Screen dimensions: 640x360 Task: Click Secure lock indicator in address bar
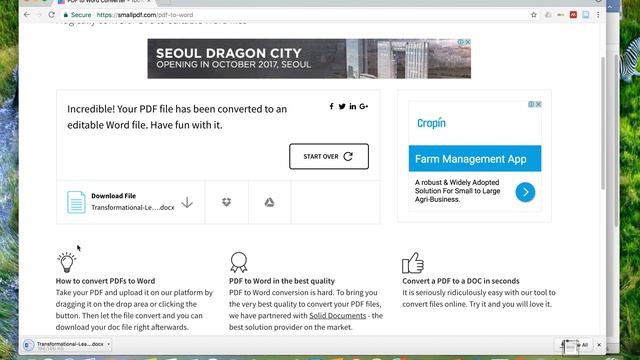(x=77, y=15)
